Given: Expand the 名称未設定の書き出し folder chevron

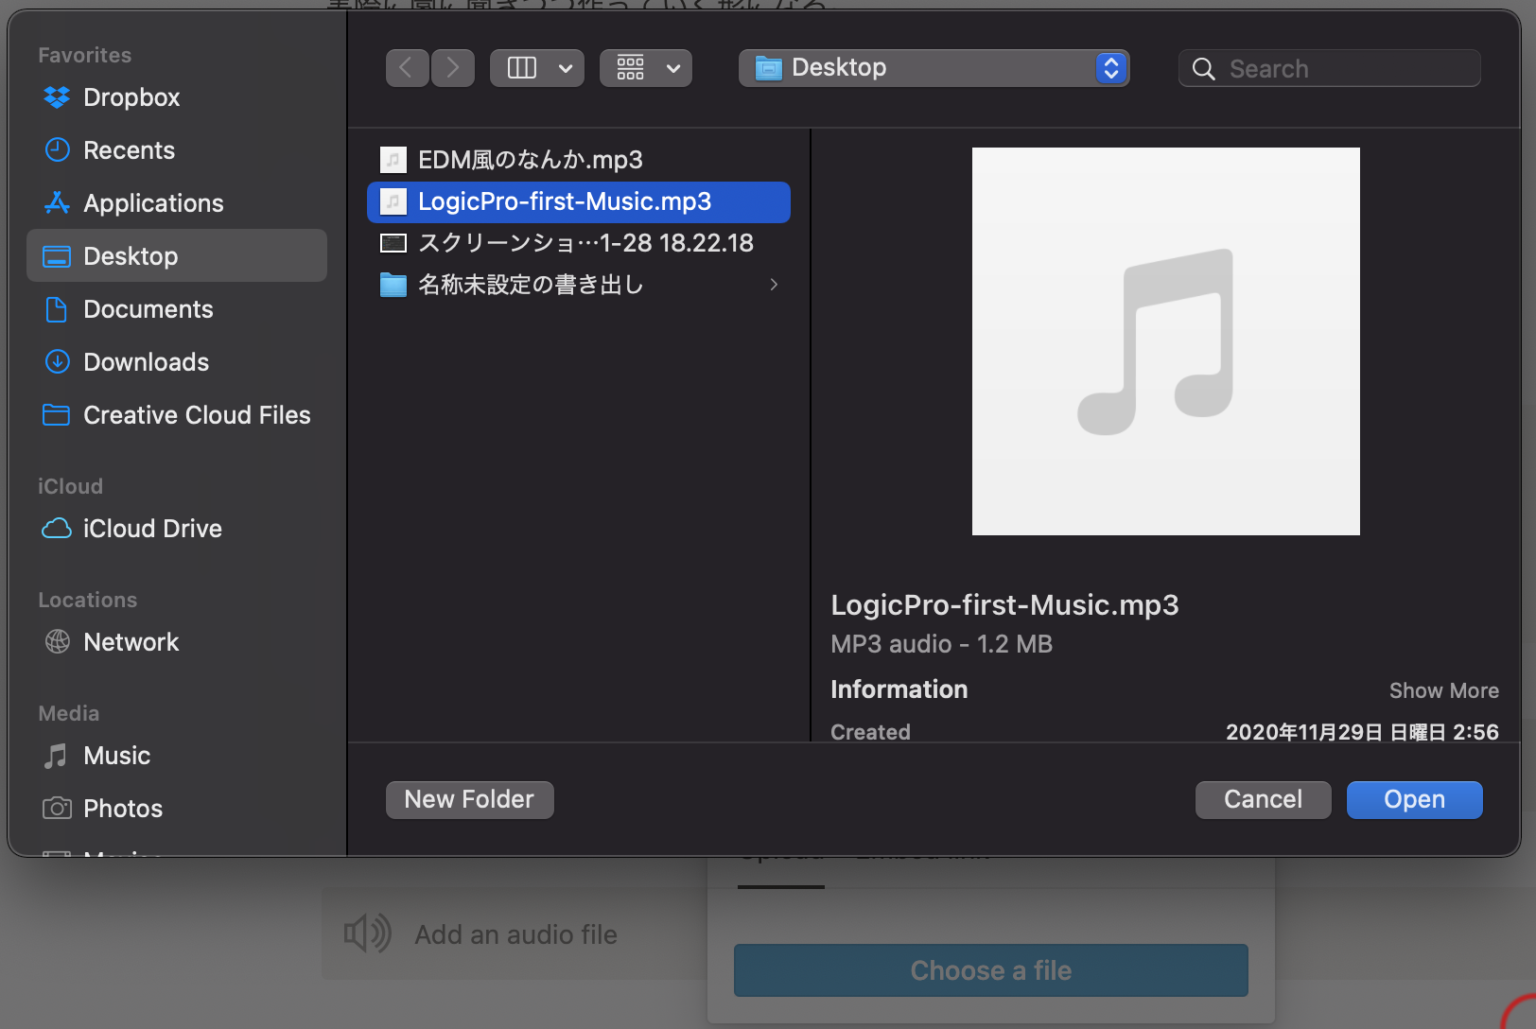Looking at the screenshot, I should tap(773, 284).
